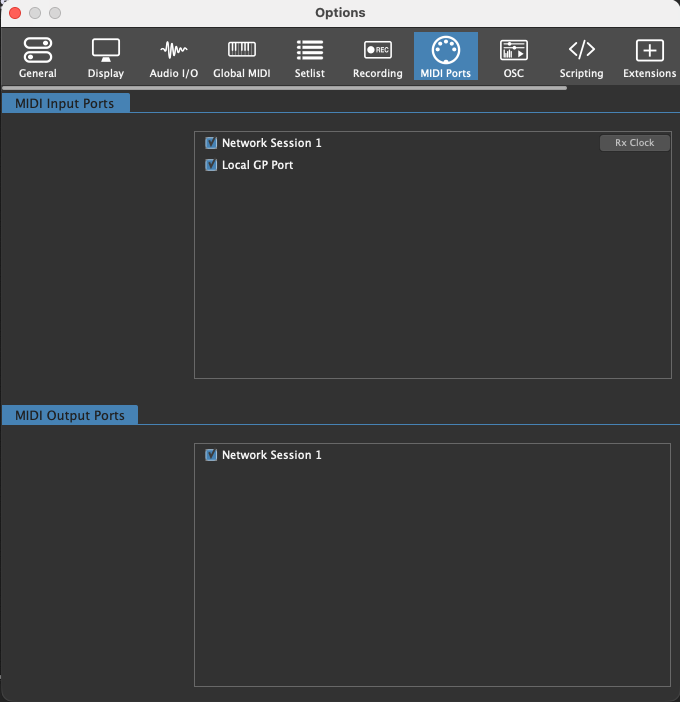Screen dimensions: 680x702
Task: Select Network Session 1 output row label
Action: [x=272, y=455]
